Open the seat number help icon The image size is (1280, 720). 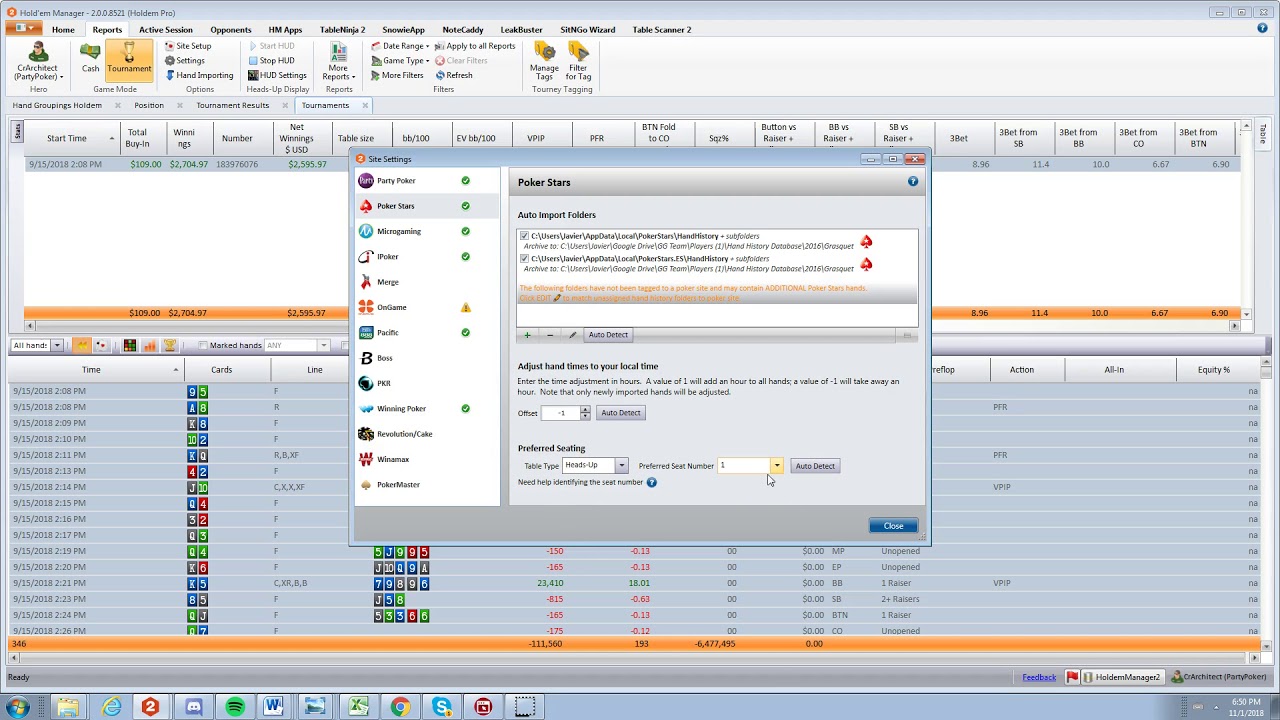[x=652, y=483]
